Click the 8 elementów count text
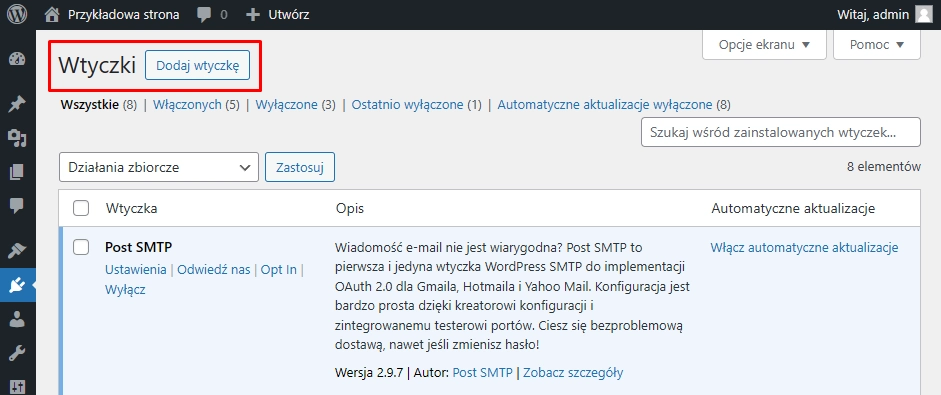Screen dimensions: 941x395 (883, 167)
